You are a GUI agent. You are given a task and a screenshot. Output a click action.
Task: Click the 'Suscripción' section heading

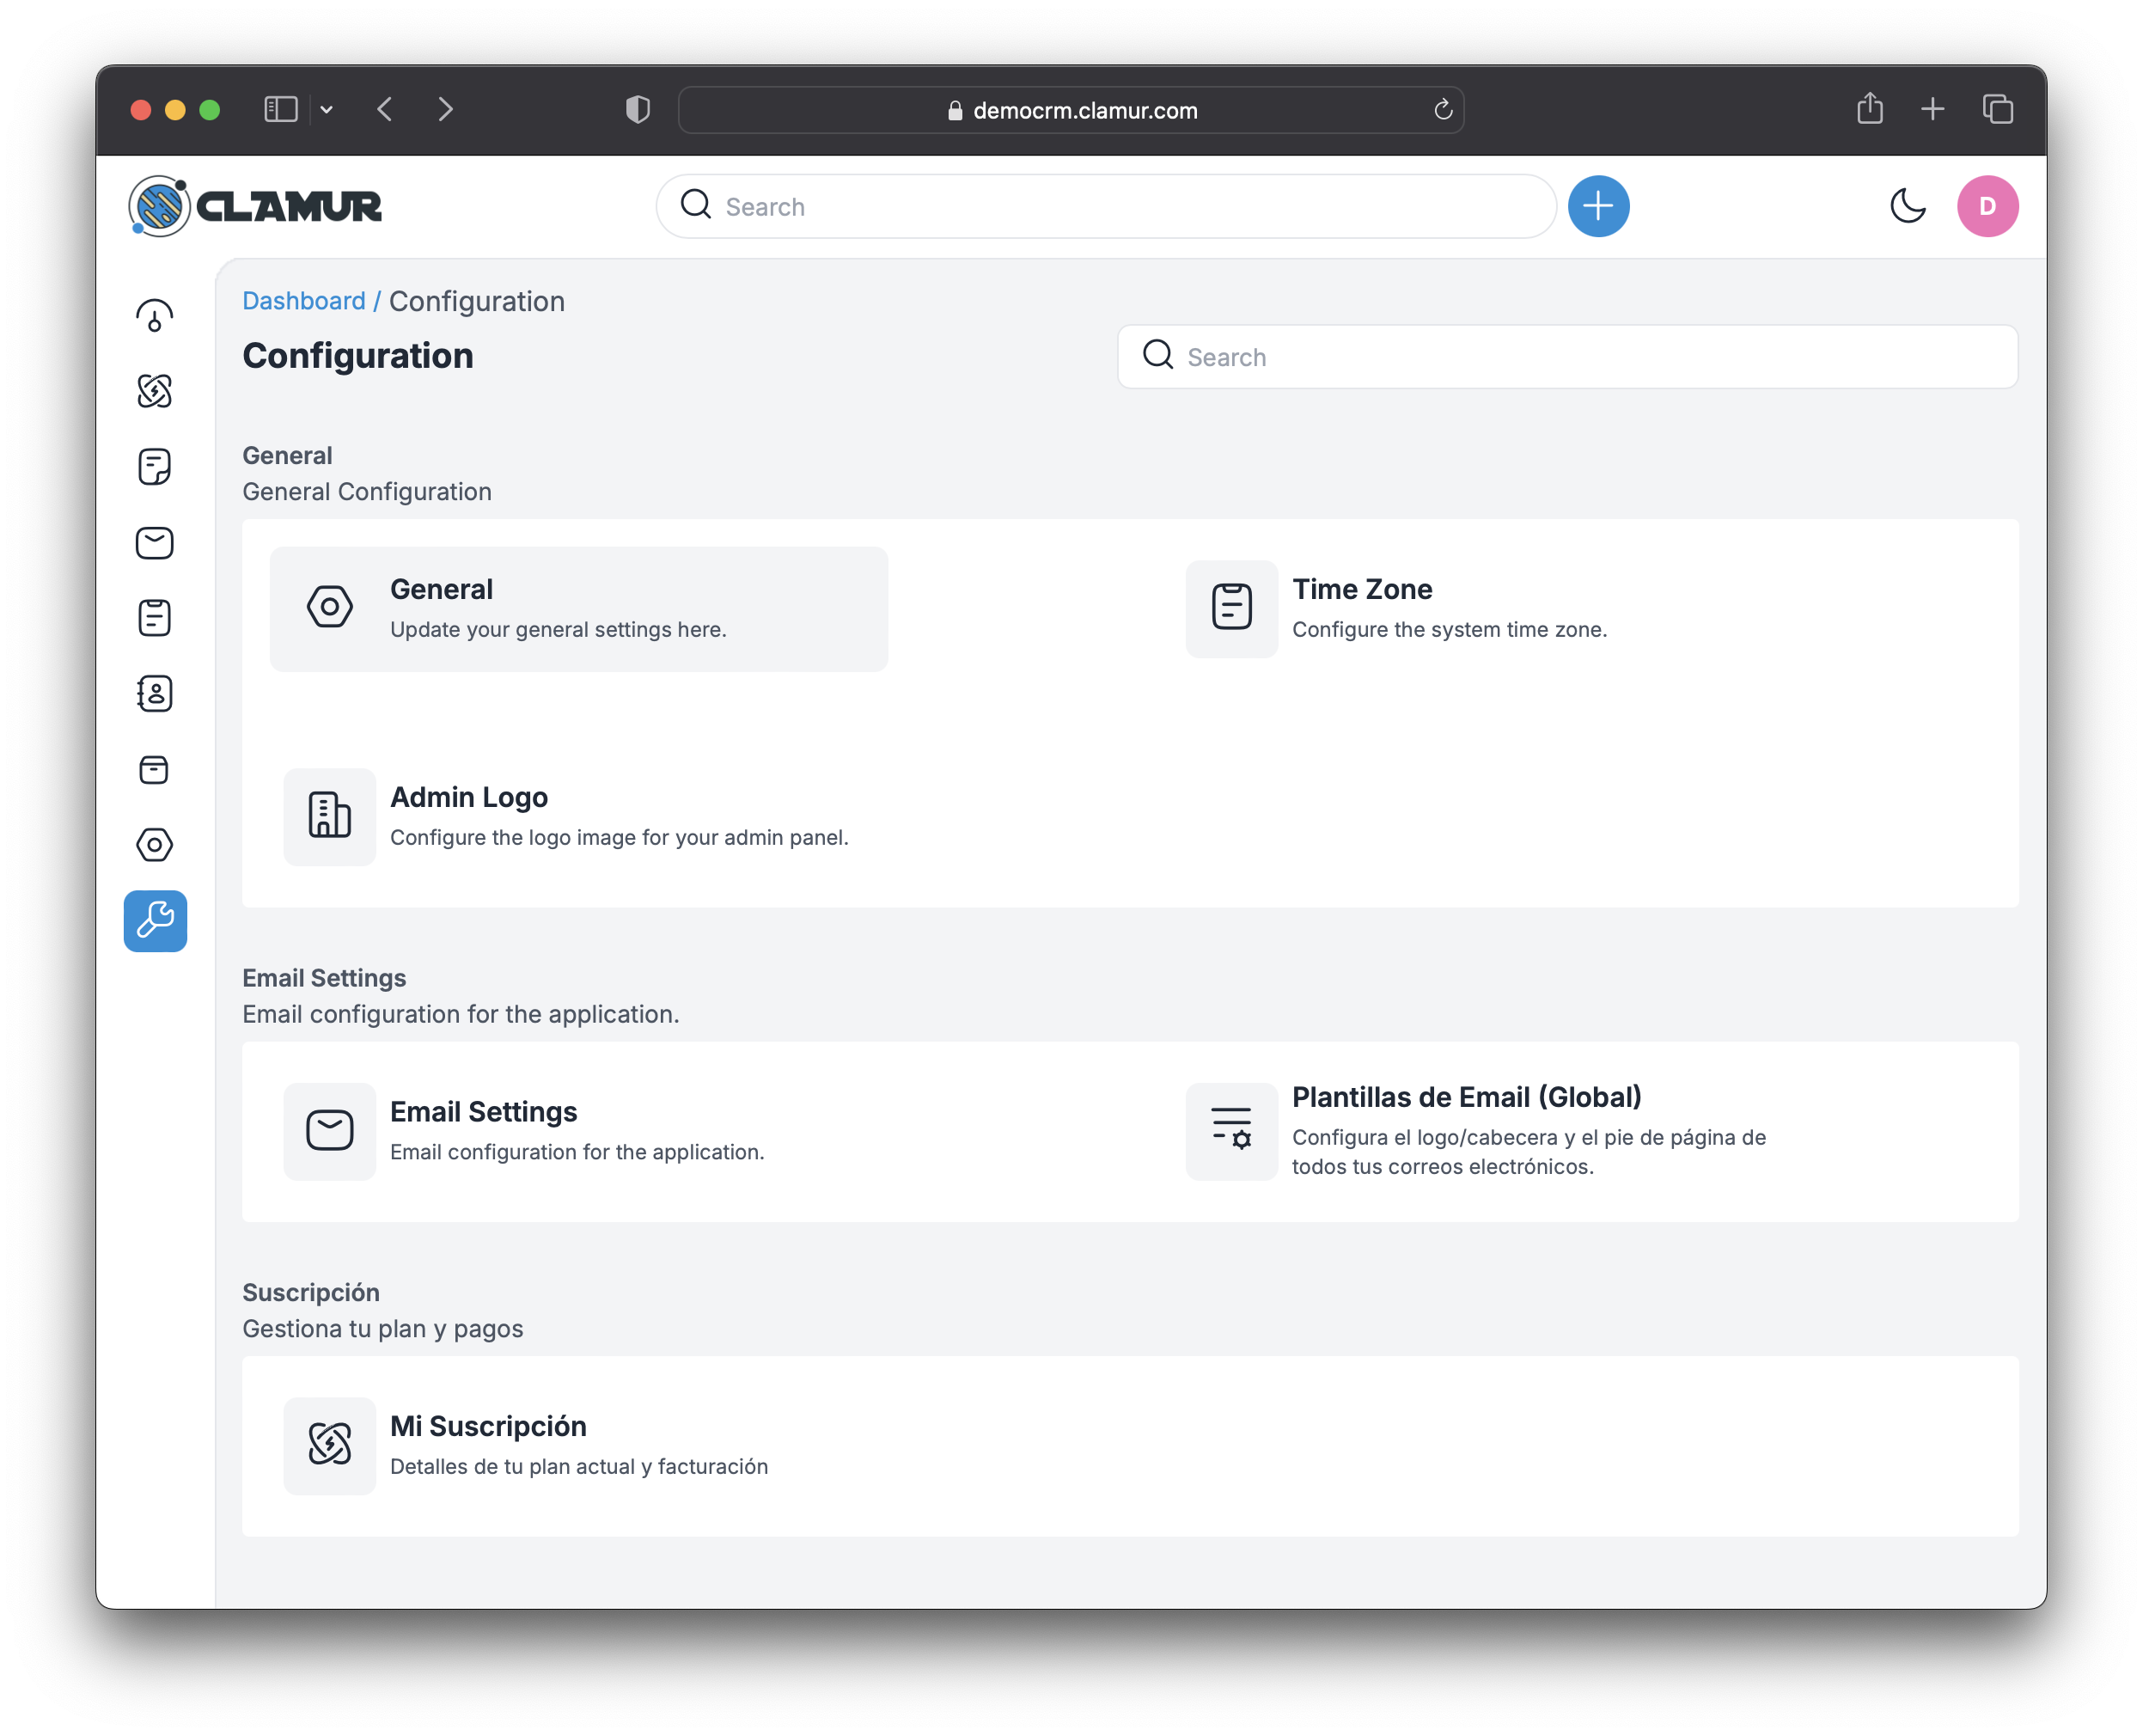[311, 1292]
